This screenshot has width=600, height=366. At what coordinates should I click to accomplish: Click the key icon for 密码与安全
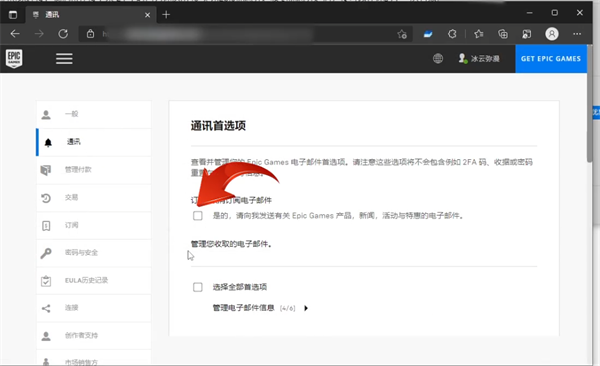(46, 253)
